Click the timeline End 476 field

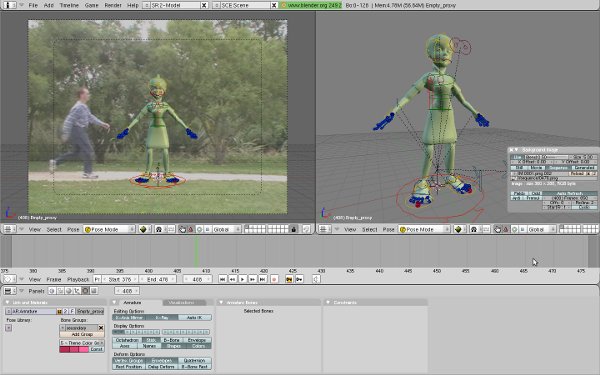pyautogui.click(x=158, y=279)
